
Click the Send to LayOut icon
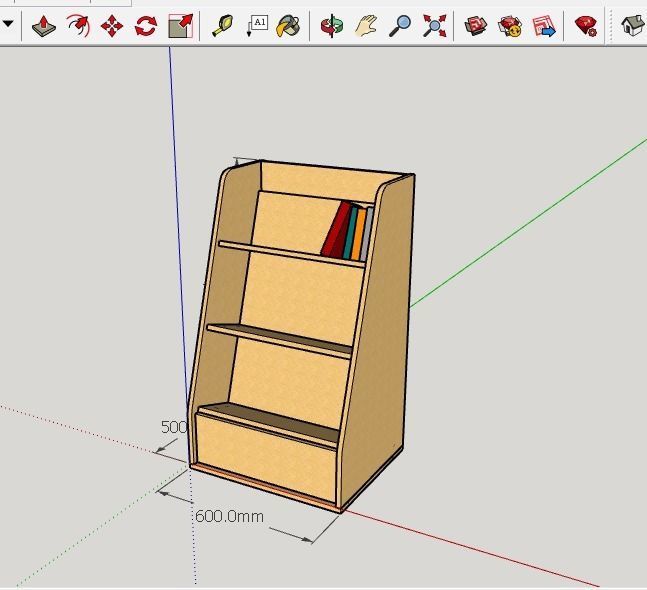(x=544, y=26)
